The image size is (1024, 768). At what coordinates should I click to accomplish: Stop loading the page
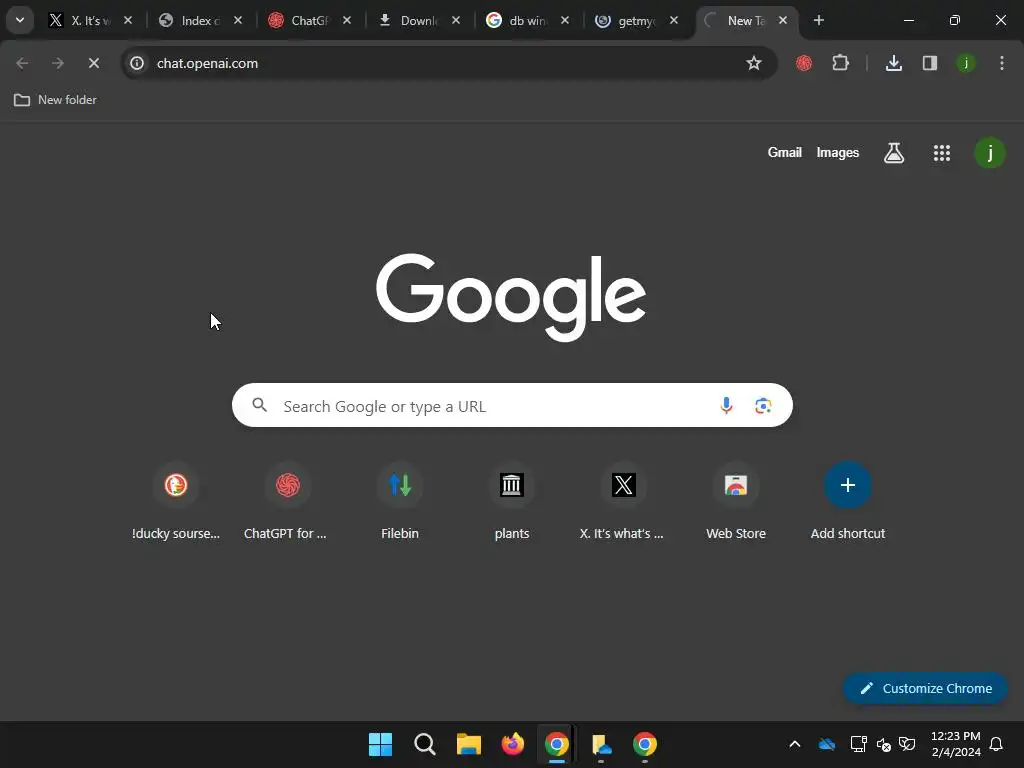(x=94, y=63)
